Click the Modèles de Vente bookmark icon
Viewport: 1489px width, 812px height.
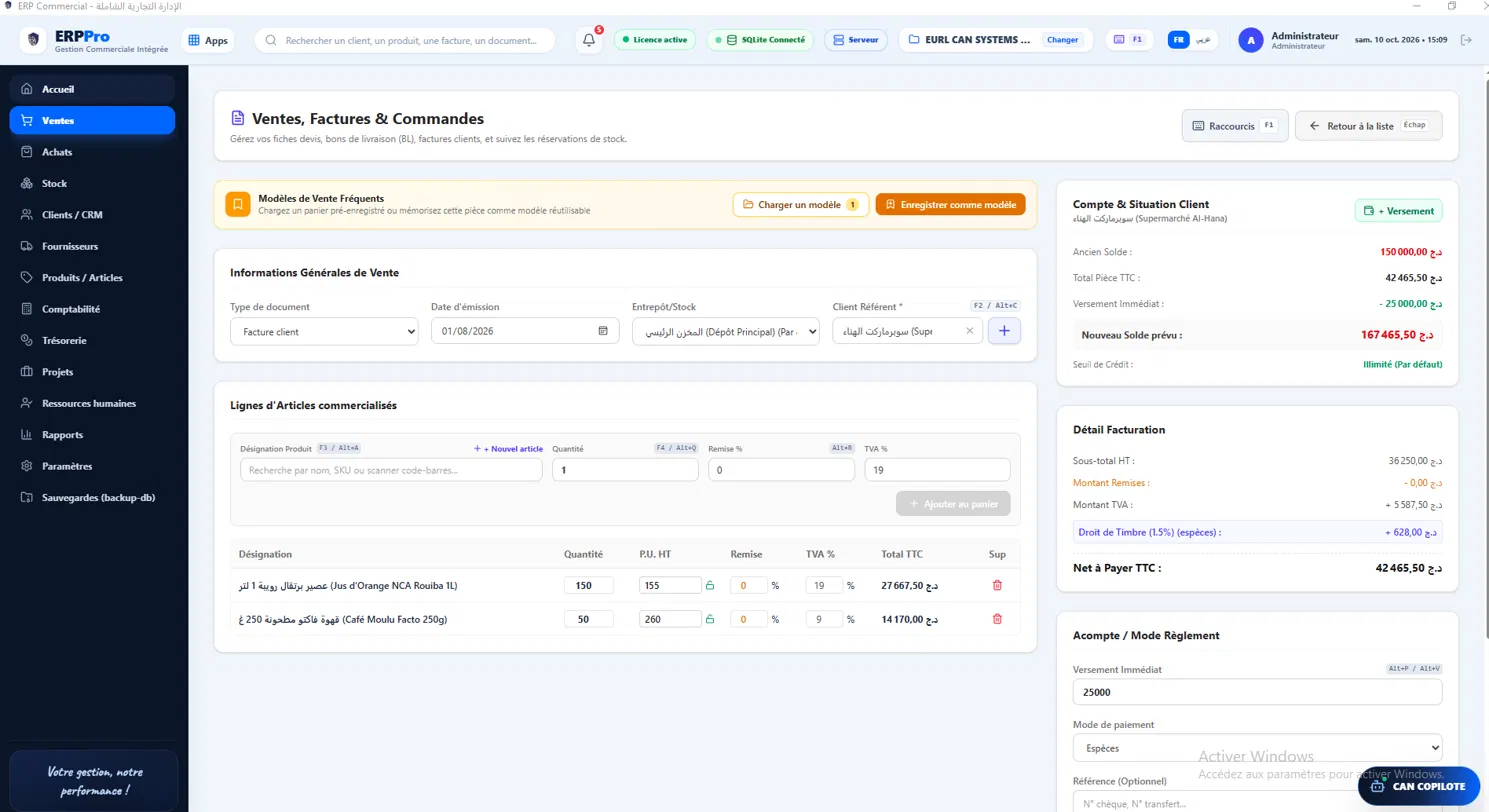point(237,204)
